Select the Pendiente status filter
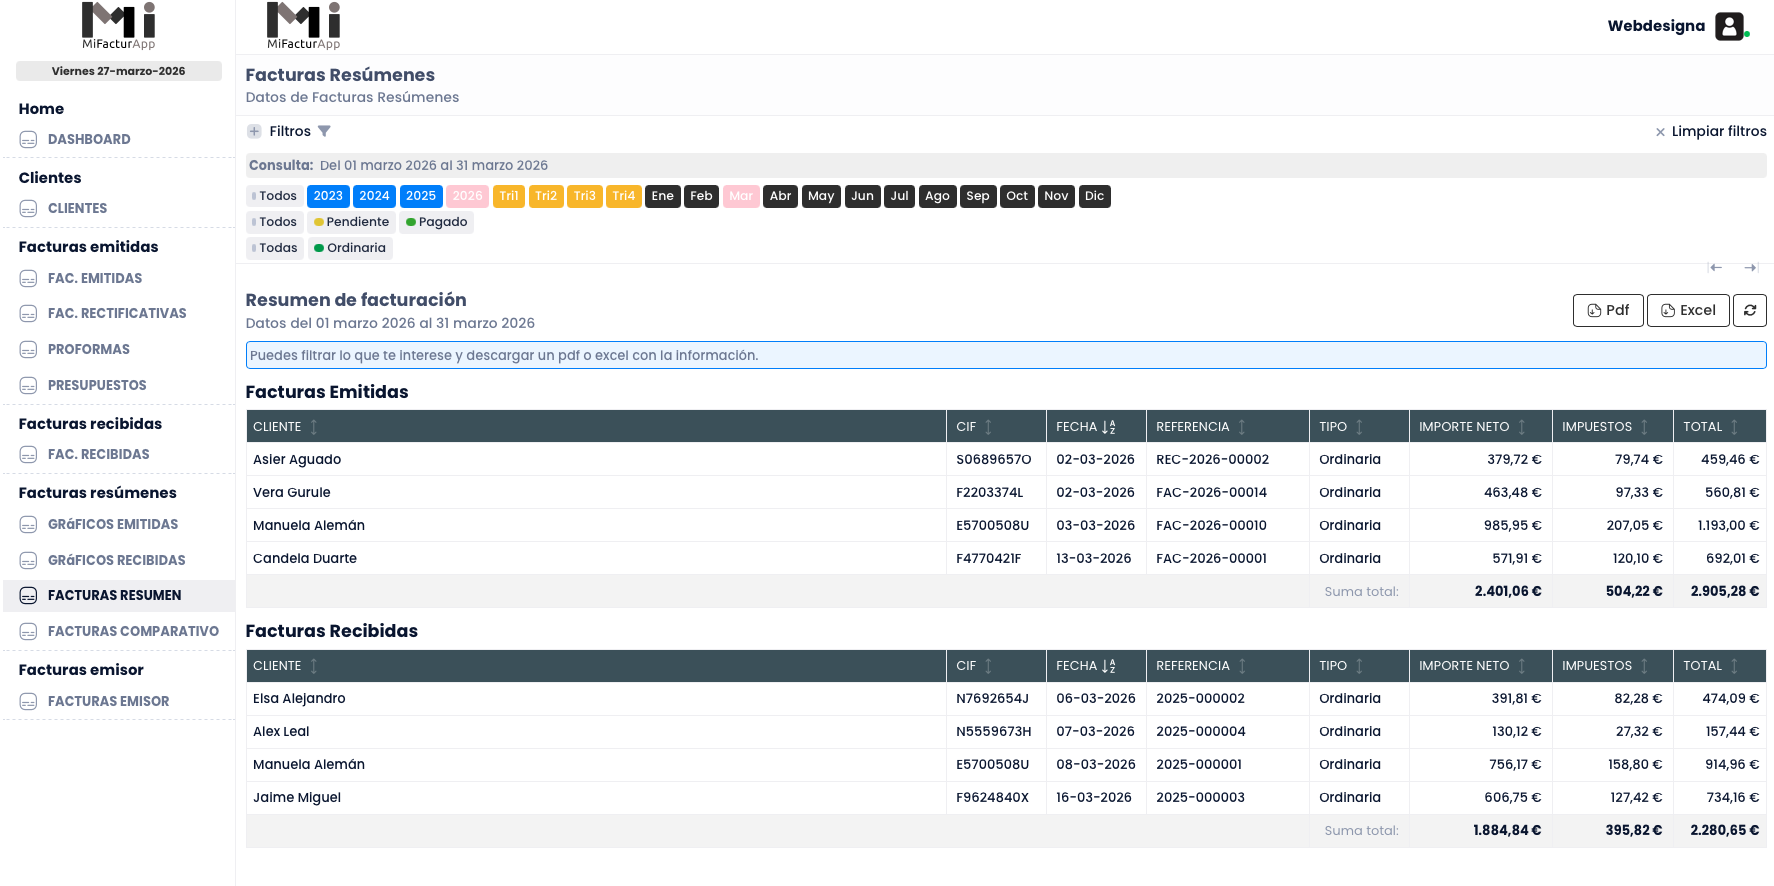This screenshot has width=1774, height=886. pyautogui.click(x=351, y=222)
